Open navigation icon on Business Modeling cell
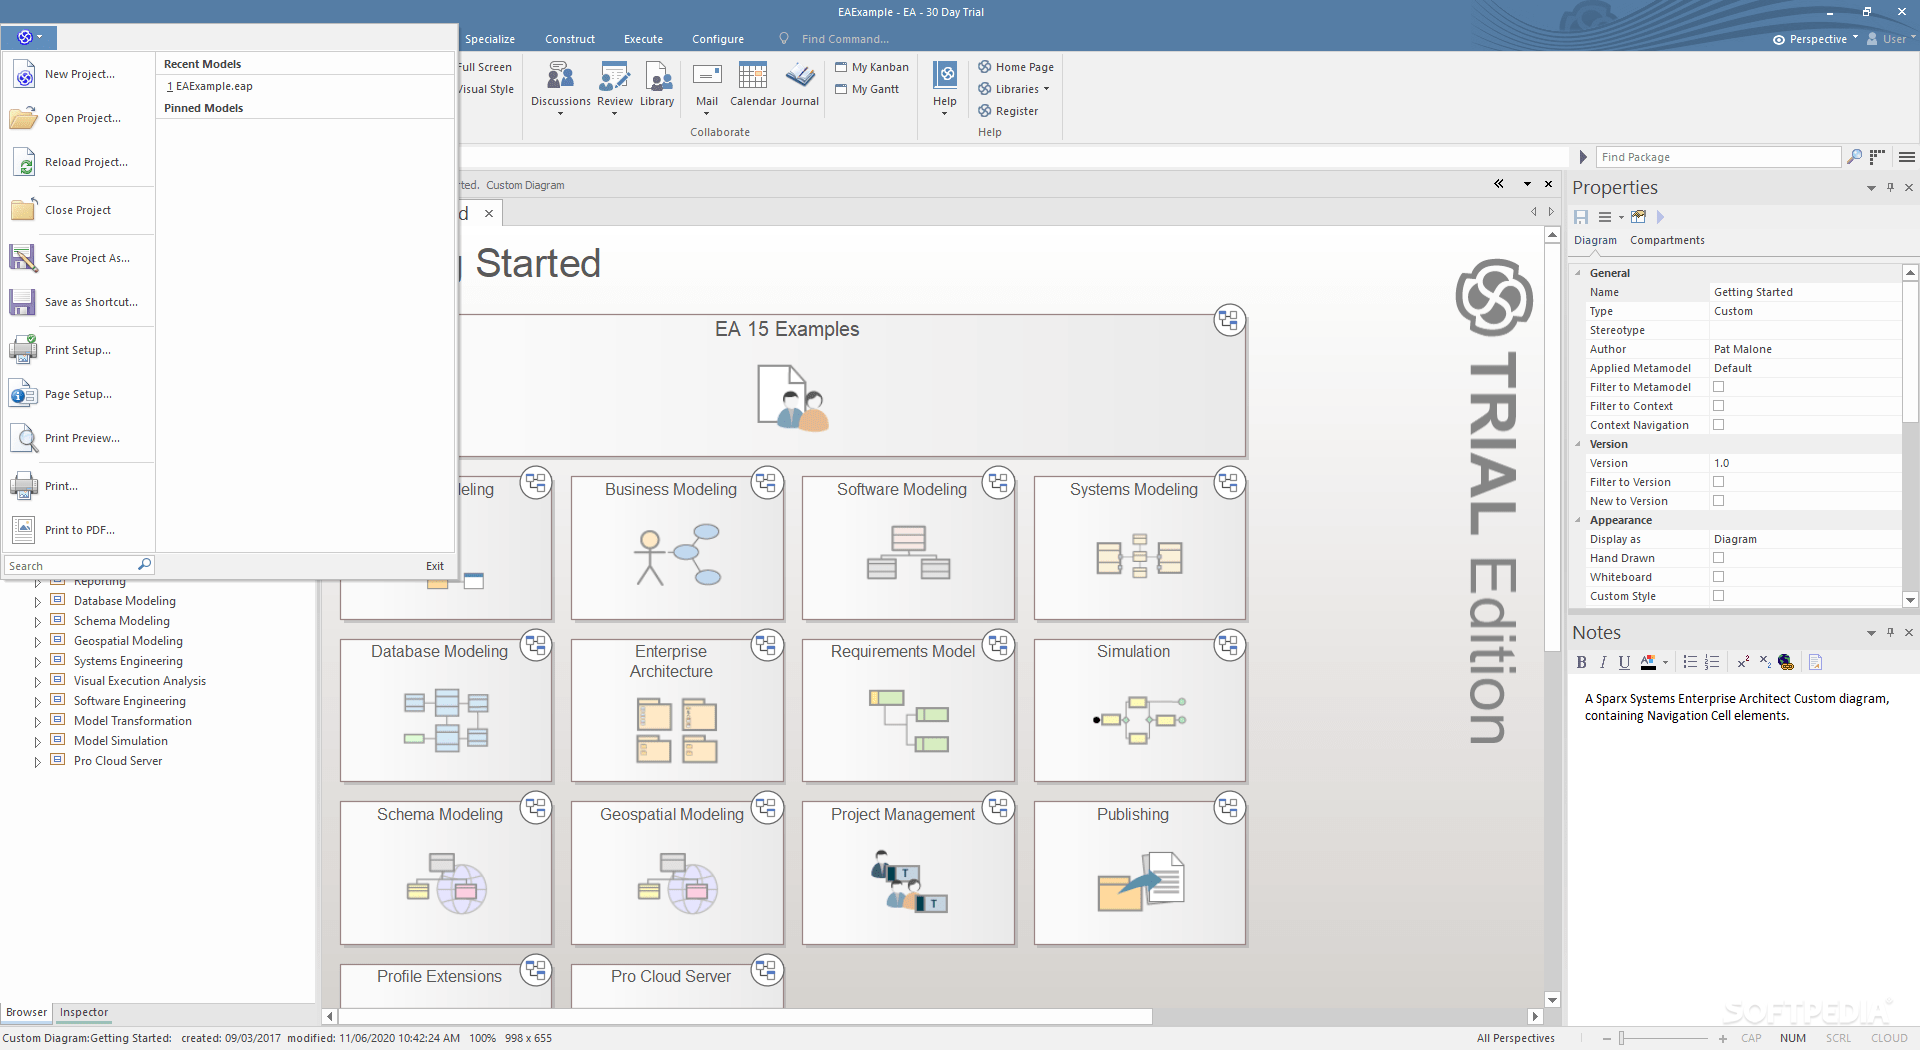Screen dimensions: 1920x1050 [x=767, y=483]
